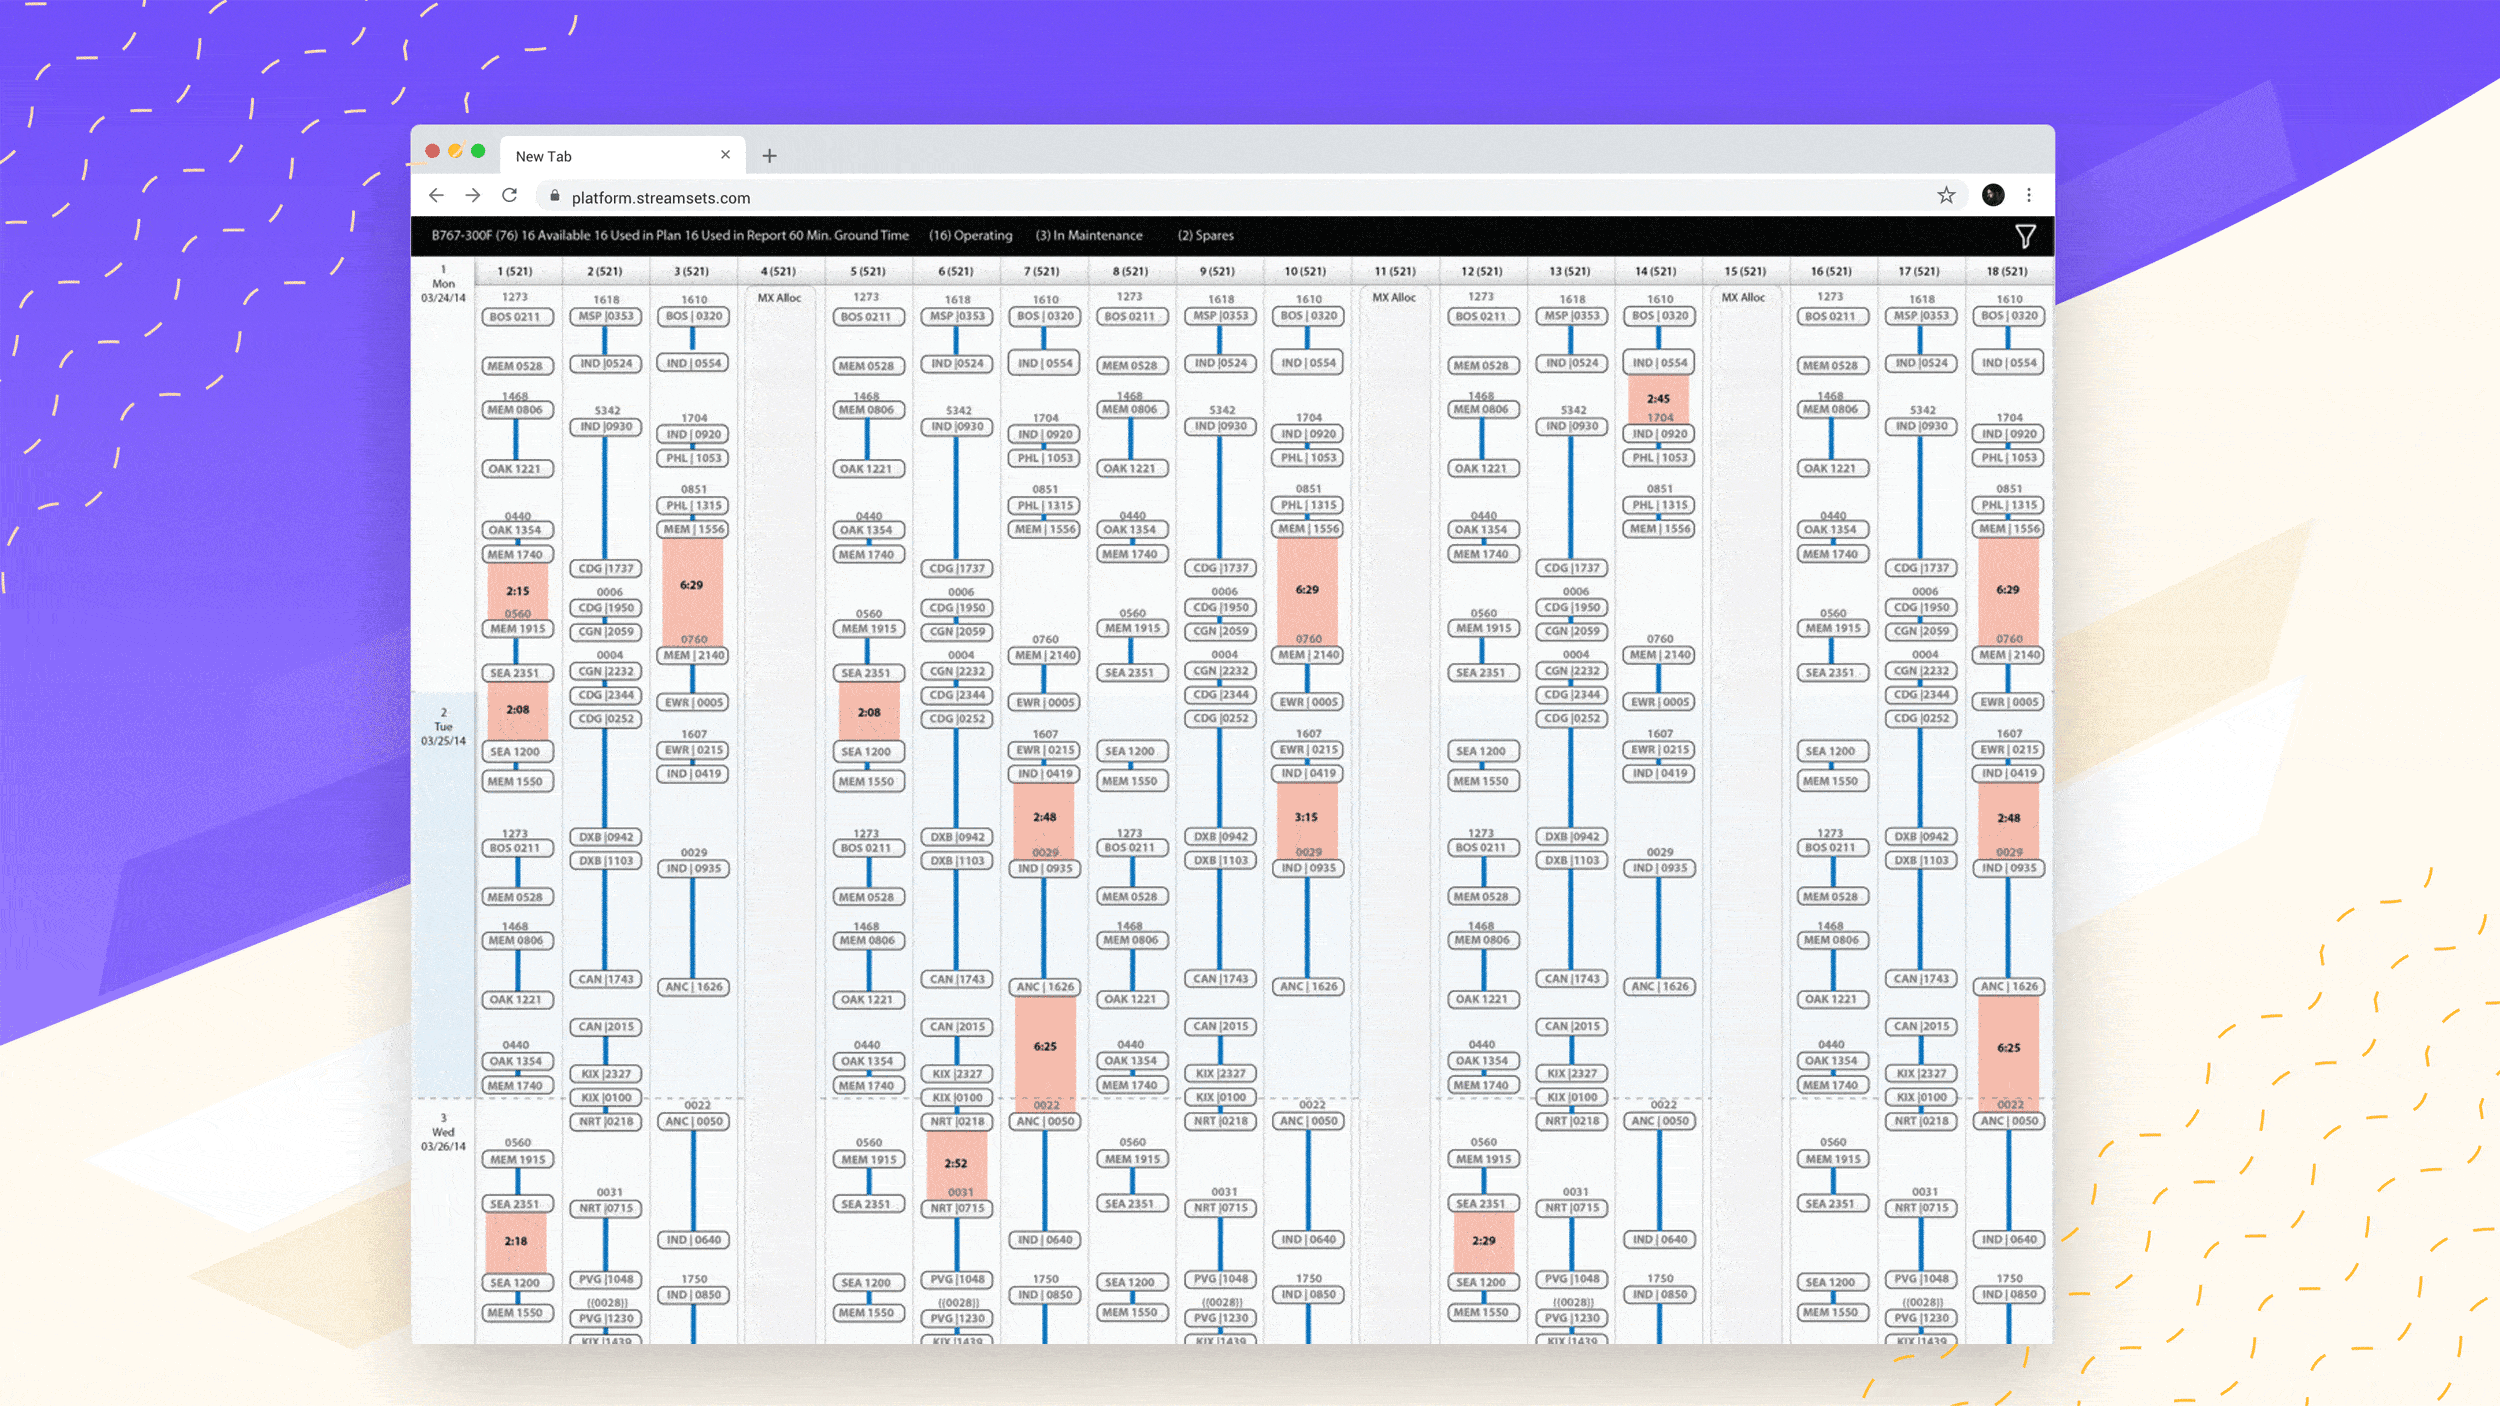2500x1406 pixels.
Task: Bookmark page with the star icon
Action: pyautogui.click(x=1945, y=196)
